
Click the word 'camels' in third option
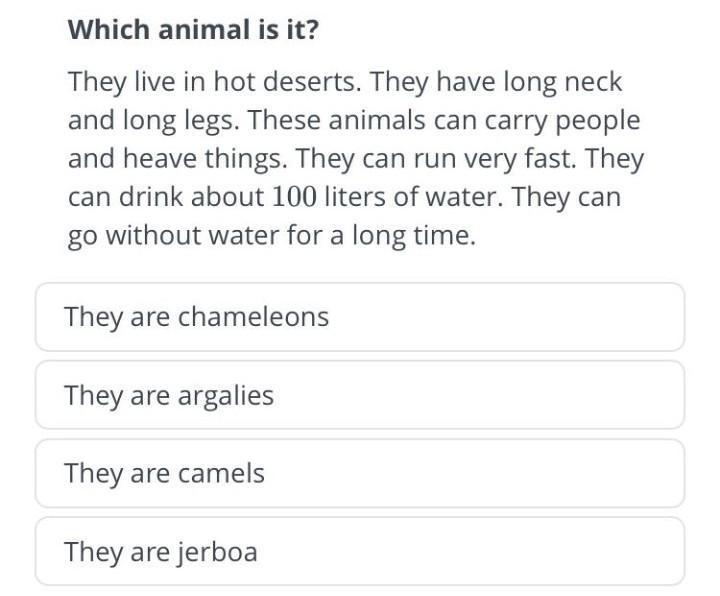221,473
